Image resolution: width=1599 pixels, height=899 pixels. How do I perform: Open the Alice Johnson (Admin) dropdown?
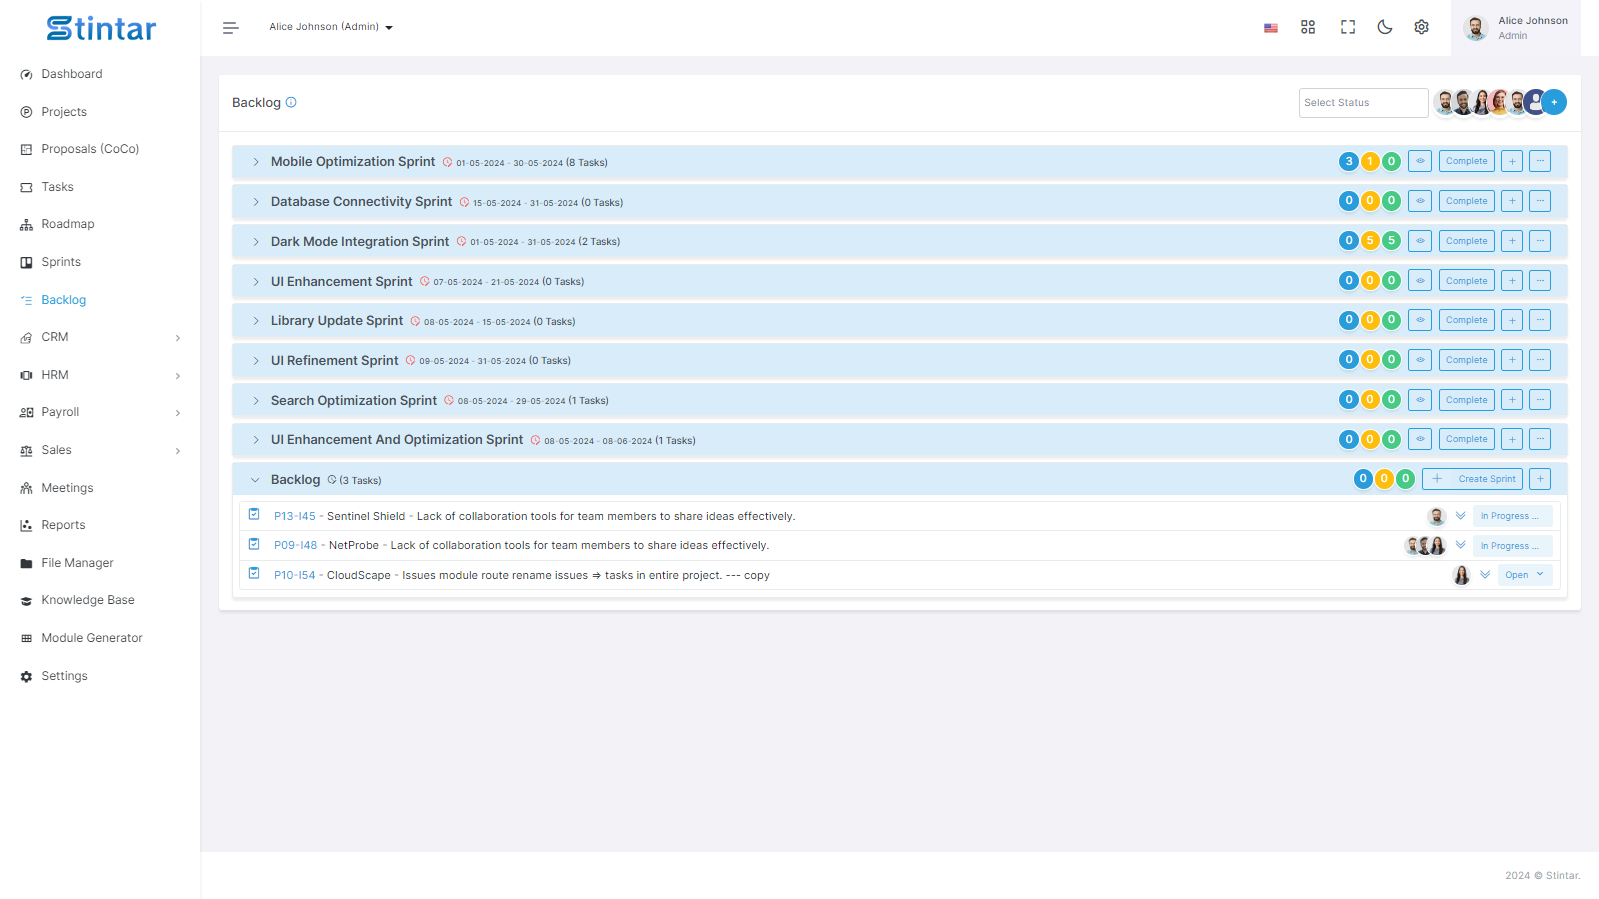pos(331,27)
